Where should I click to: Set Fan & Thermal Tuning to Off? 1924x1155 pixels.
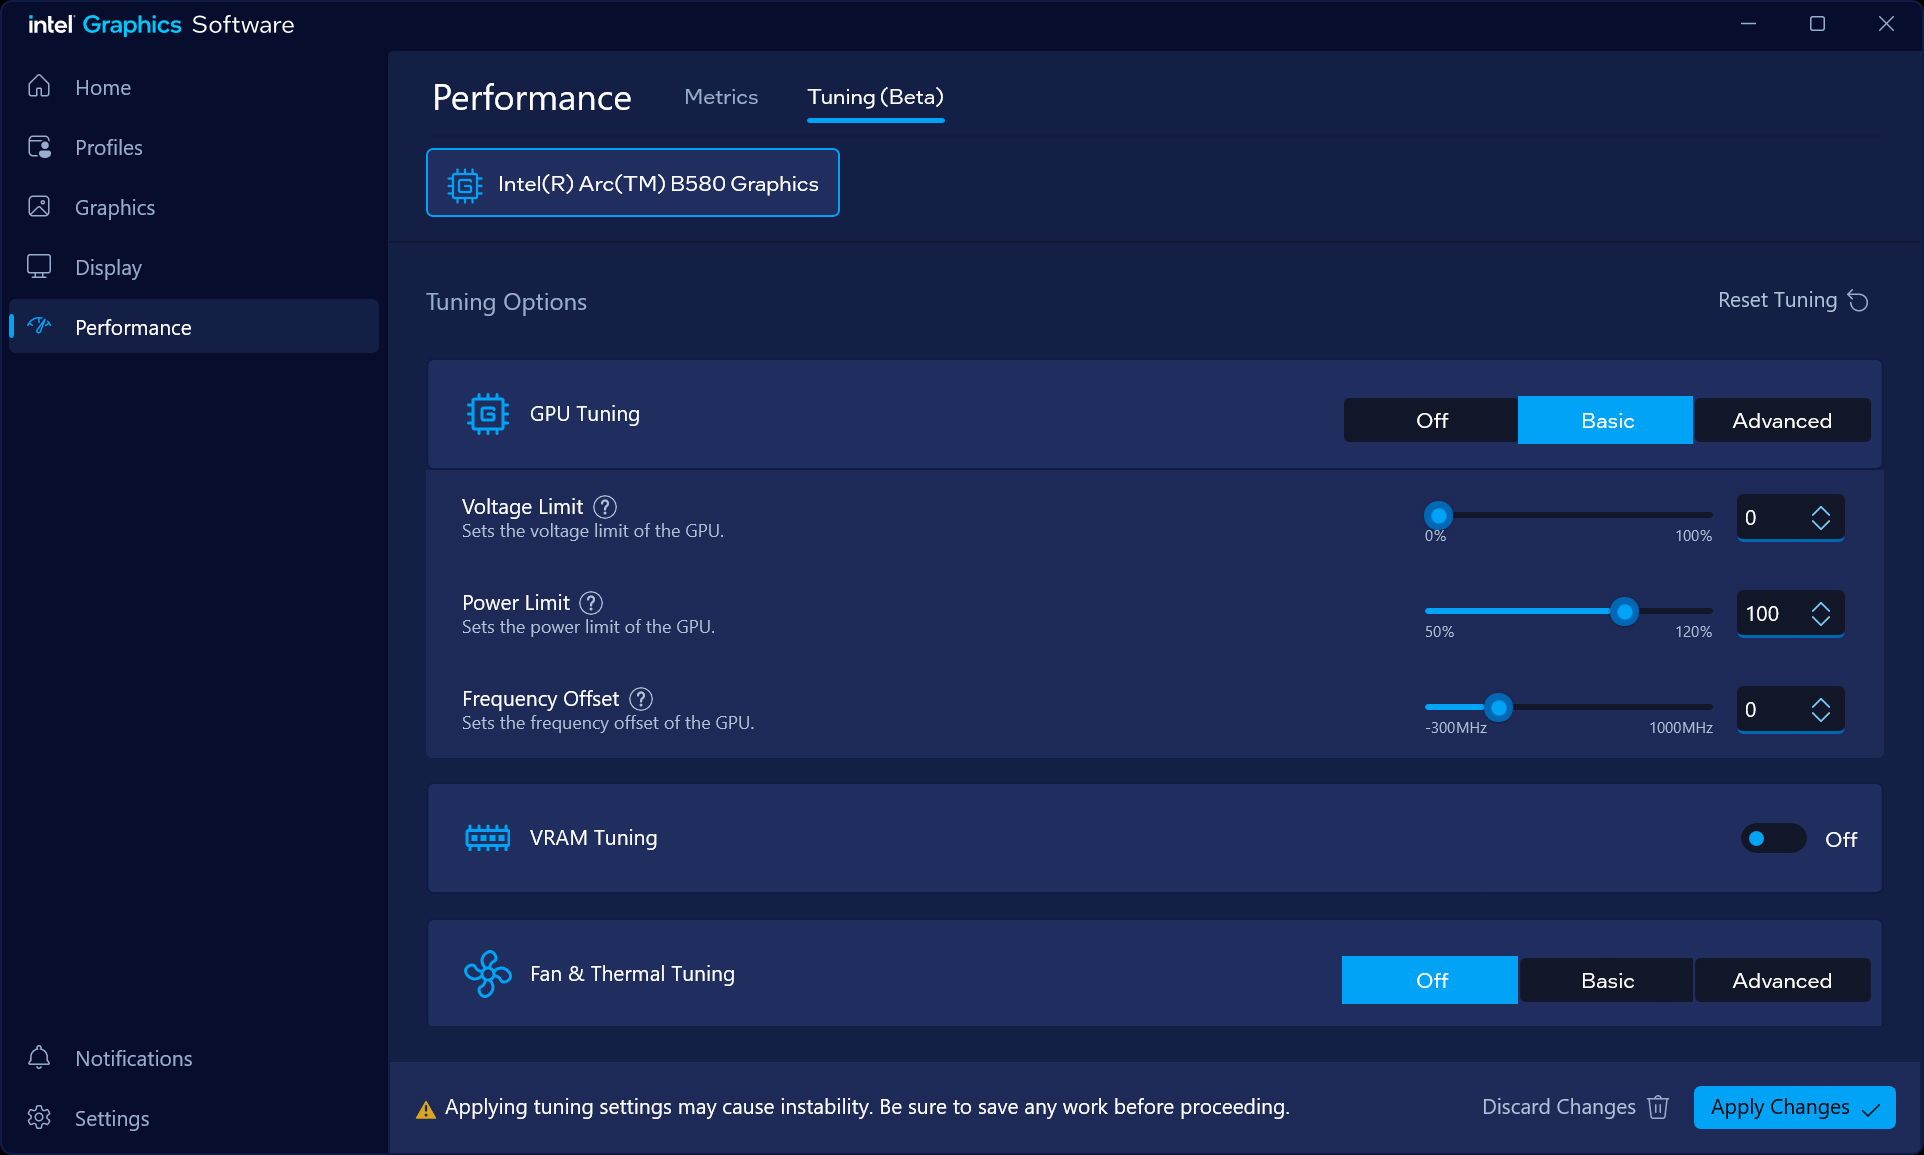tap(1430, 980)
